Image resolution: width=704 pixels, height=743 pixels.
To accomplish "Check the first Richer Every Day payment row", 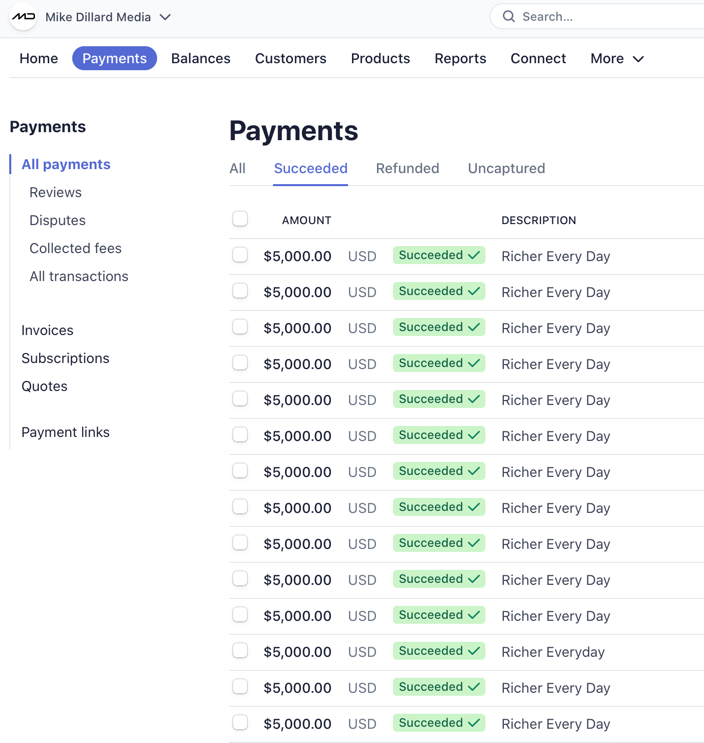I will (240, 255).
